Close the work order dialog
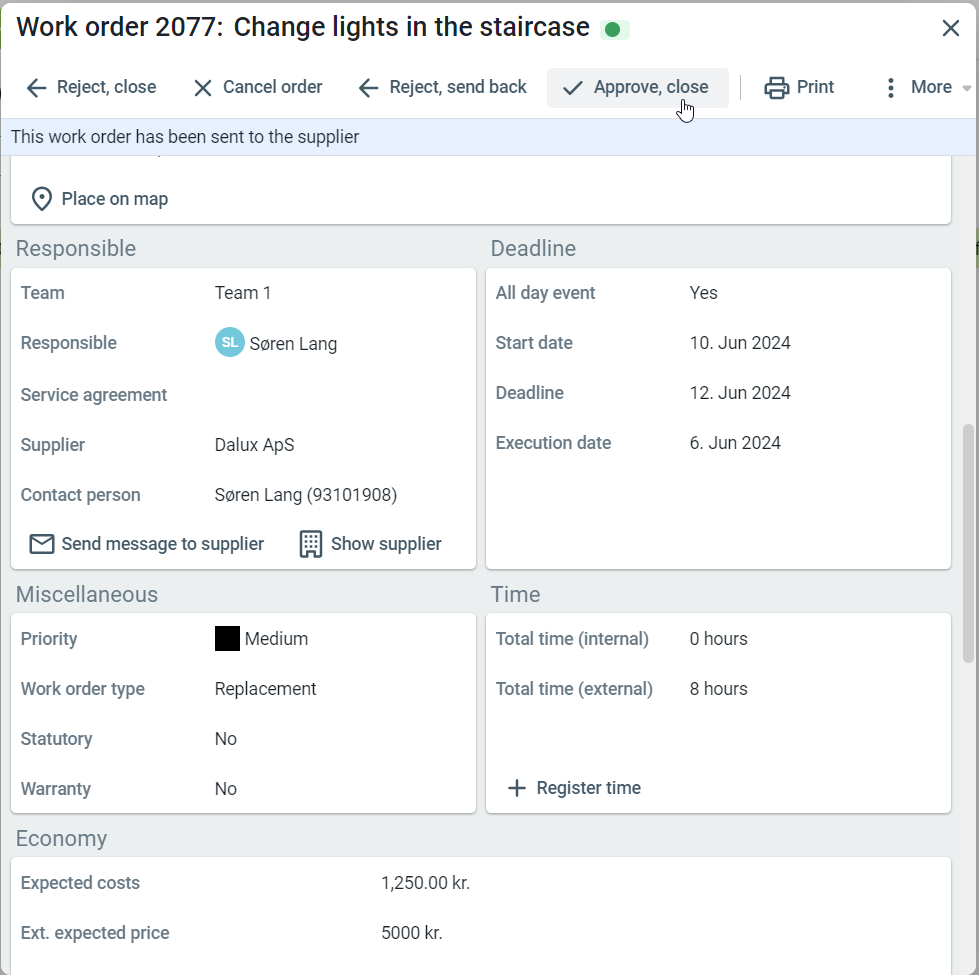This screenshot has height=975, width=979. pos(950,28)
